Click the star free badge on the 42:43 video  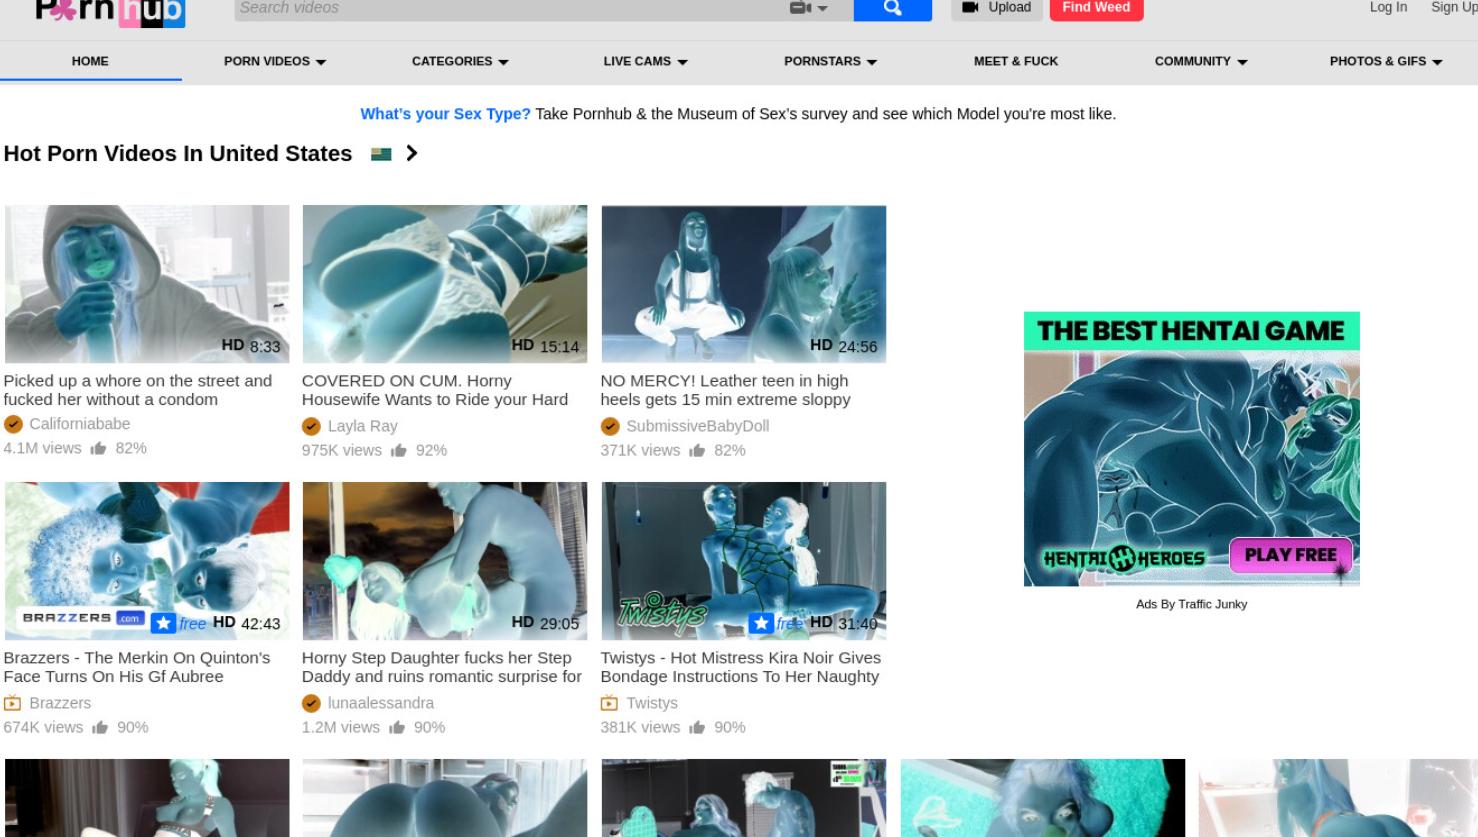(179, 623)
